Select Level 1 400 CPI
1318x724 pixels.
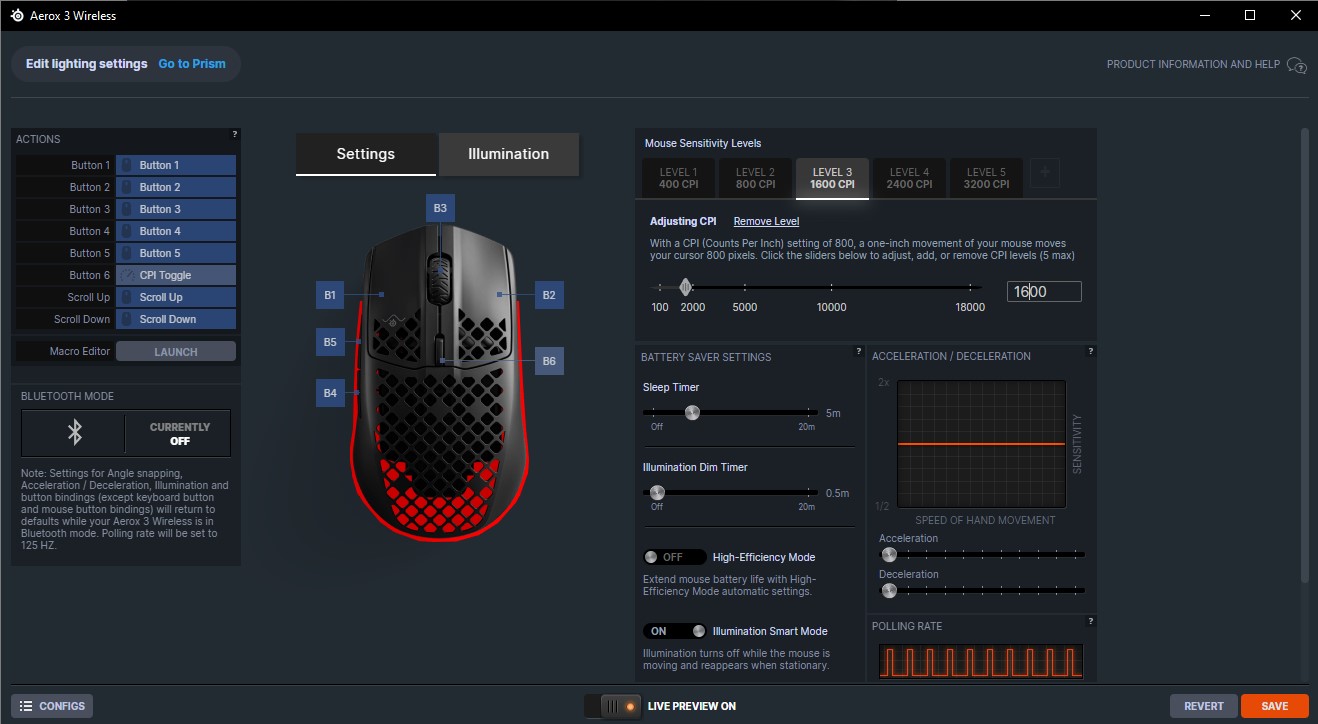(x=678, y=178)
